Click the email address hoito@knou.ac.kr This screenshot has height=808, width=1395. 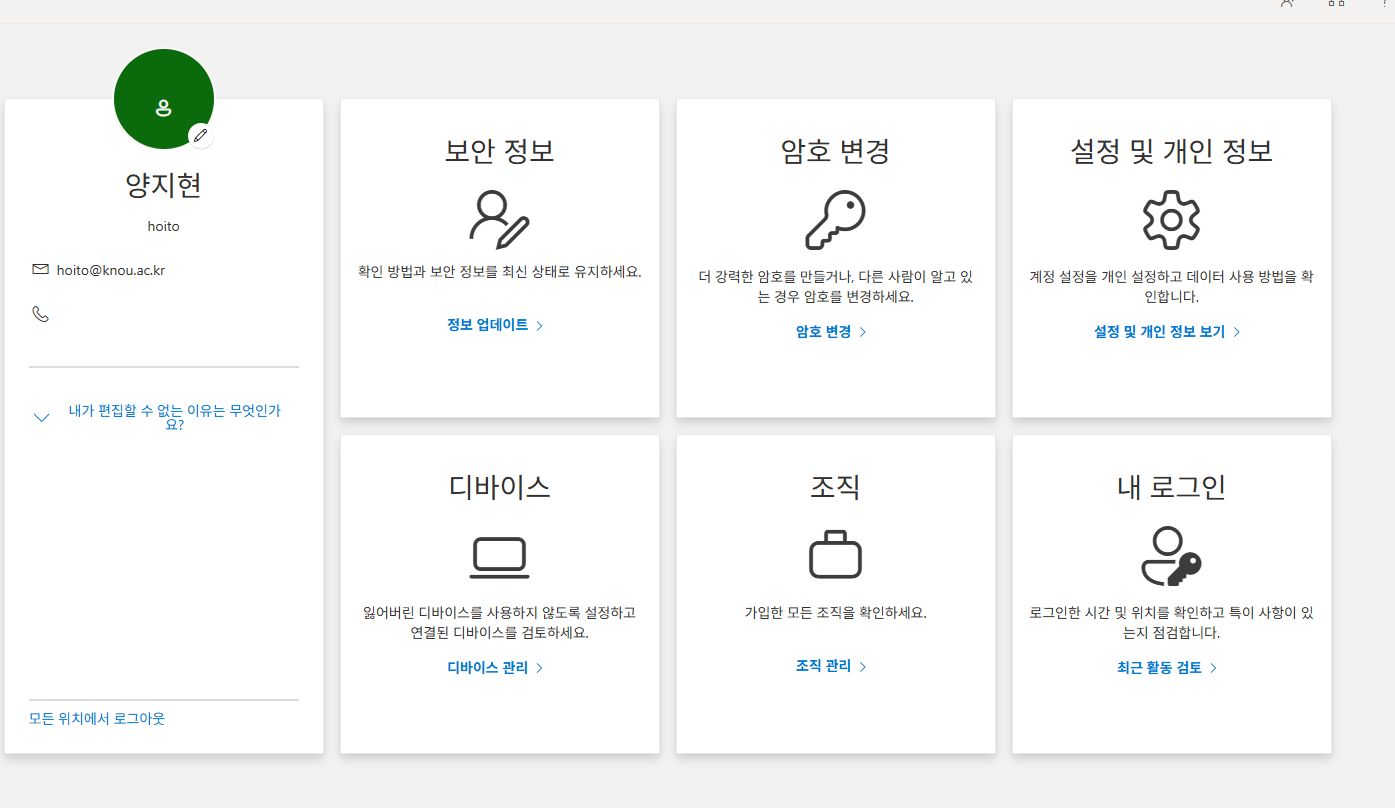pyautogui.click(x=111, y=270)
